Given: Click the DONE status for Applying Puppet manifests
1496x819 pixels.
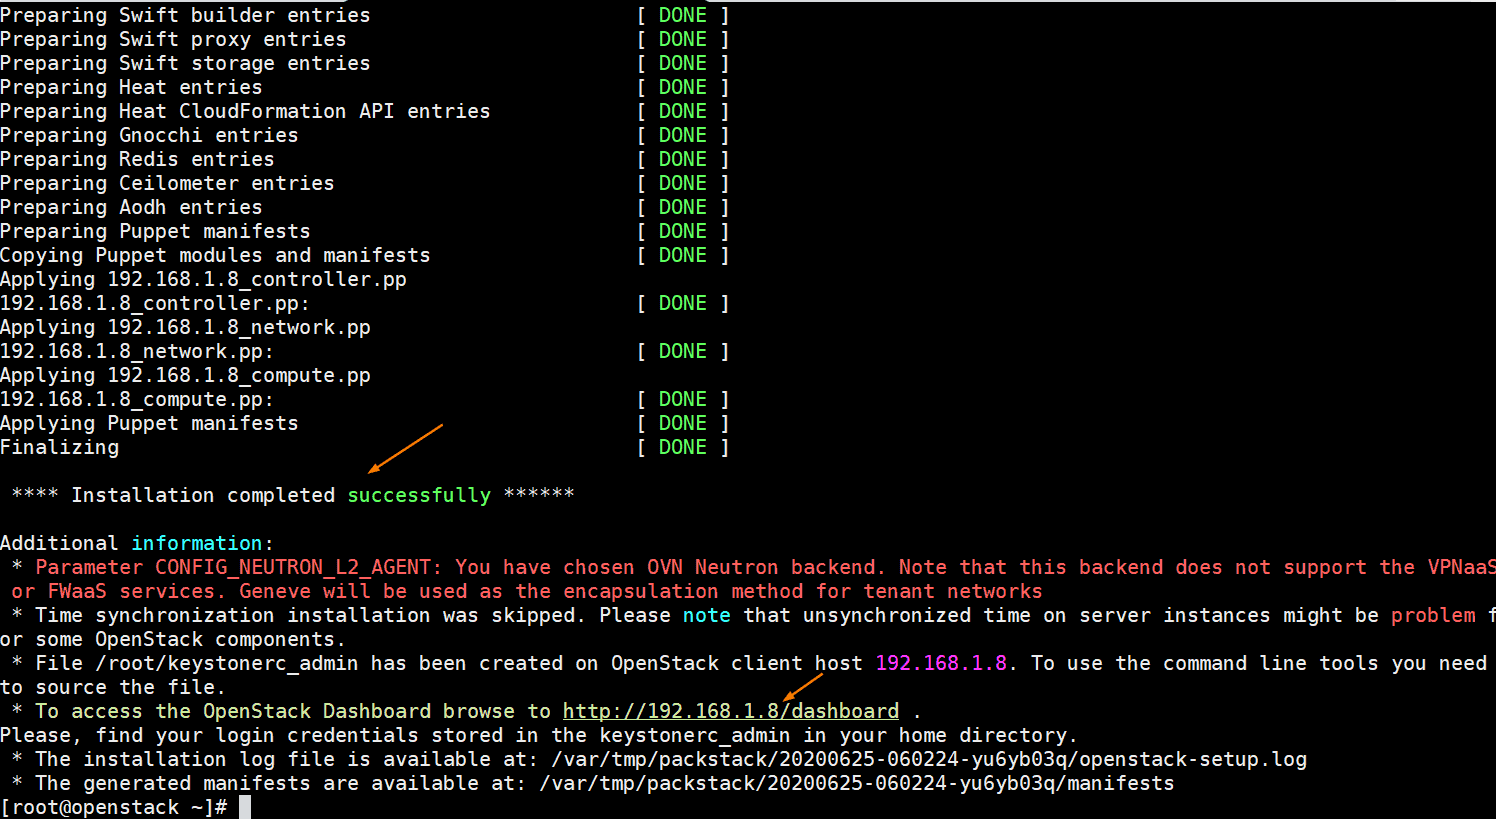Looking at the screenshot, I should (x=682, y=422).
